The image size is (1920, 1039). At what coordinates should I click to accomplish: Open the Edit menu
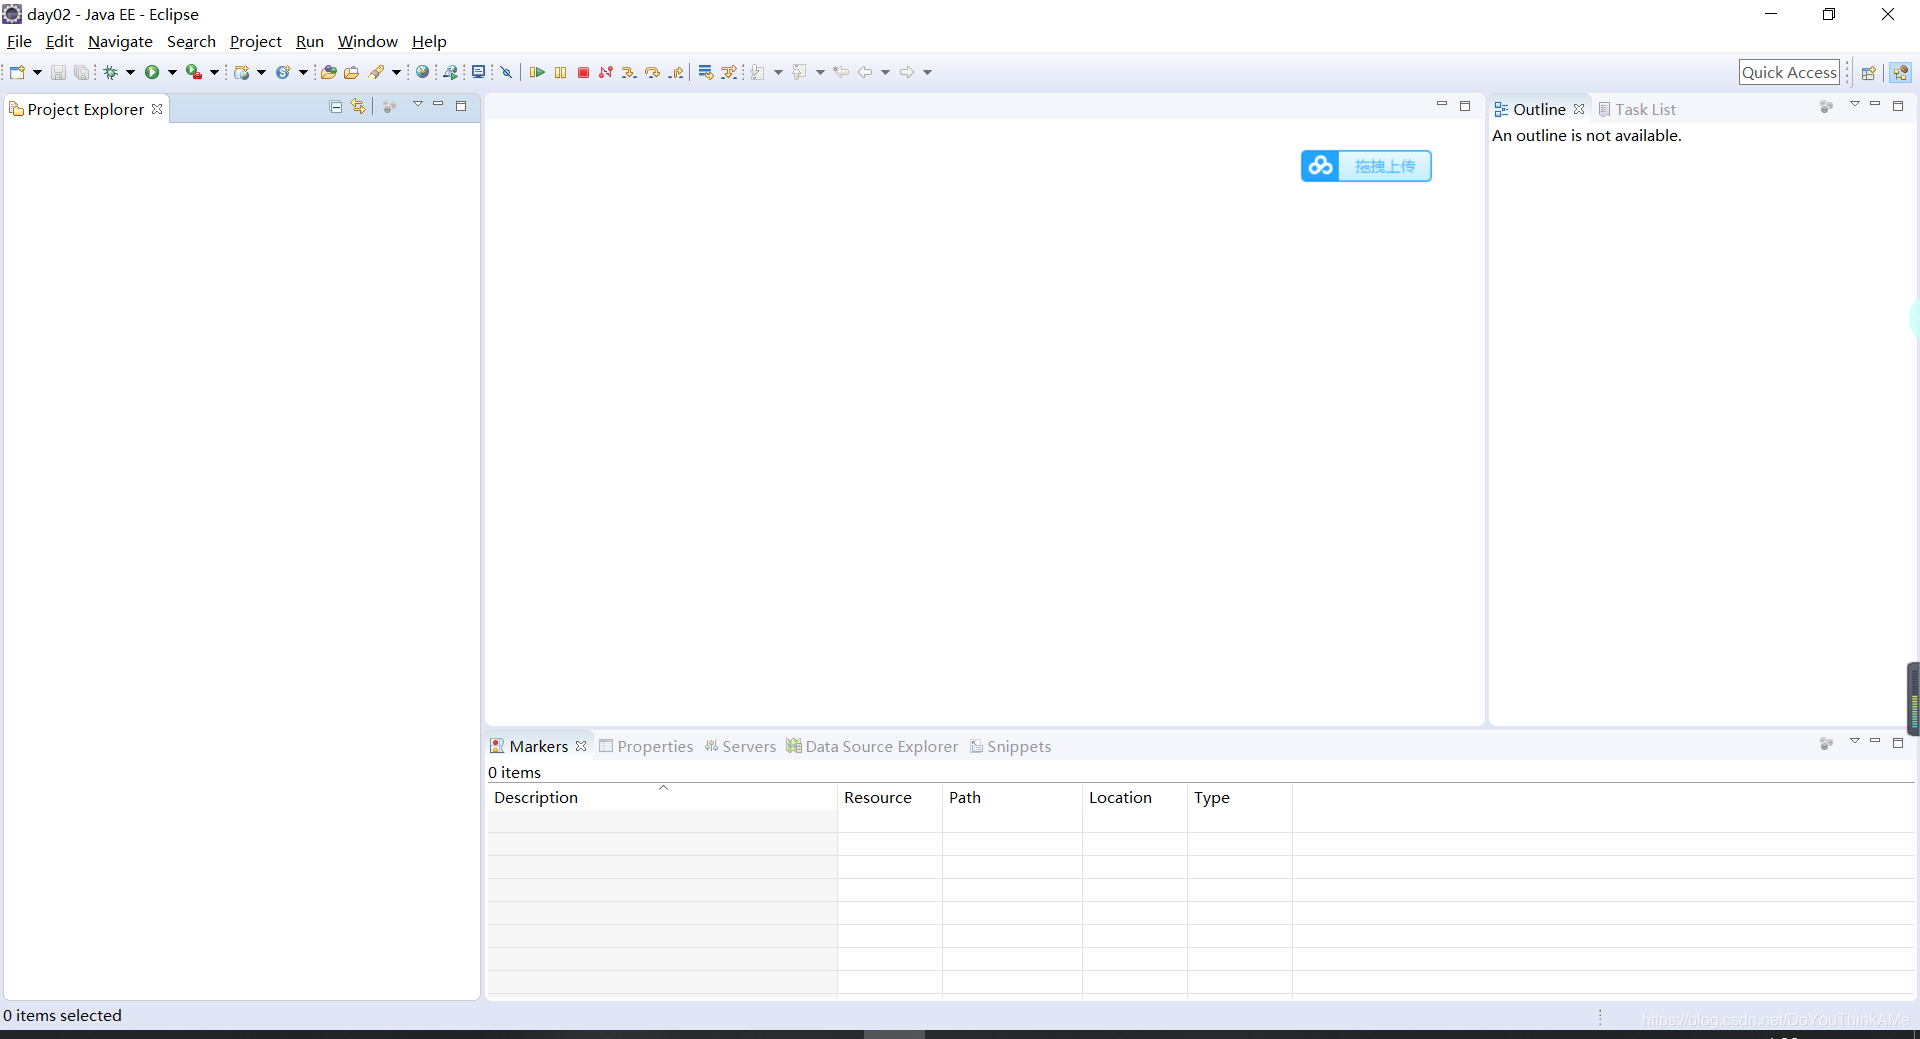click(60, 41)
